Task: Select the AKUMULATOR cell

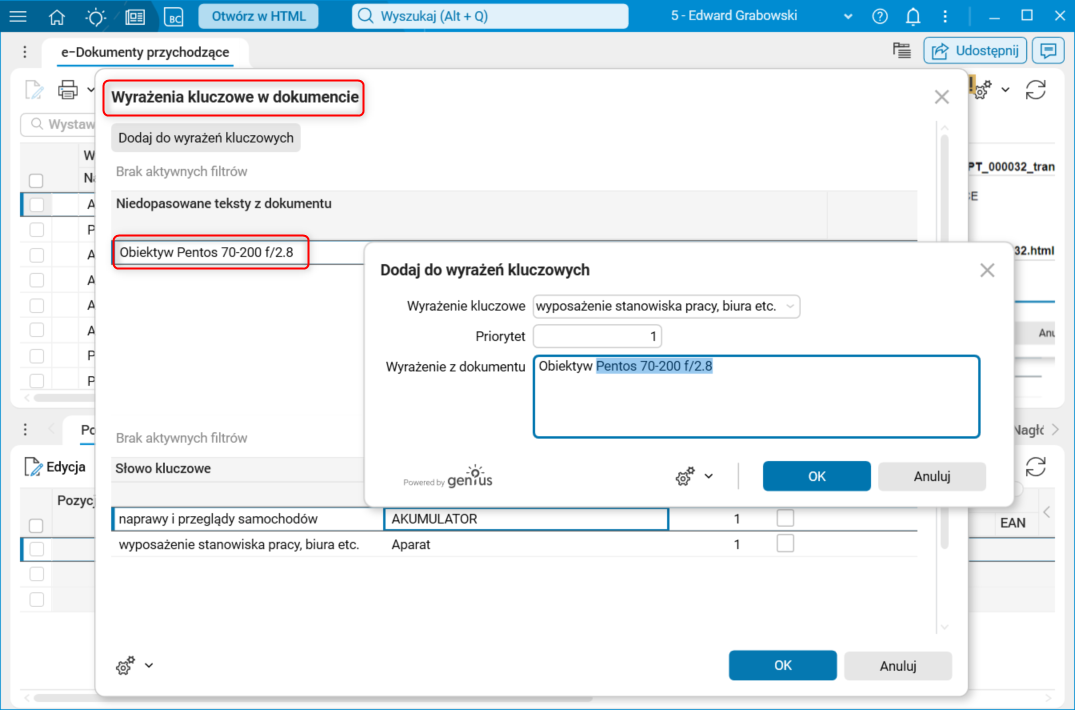Action: tap(526, 519)
